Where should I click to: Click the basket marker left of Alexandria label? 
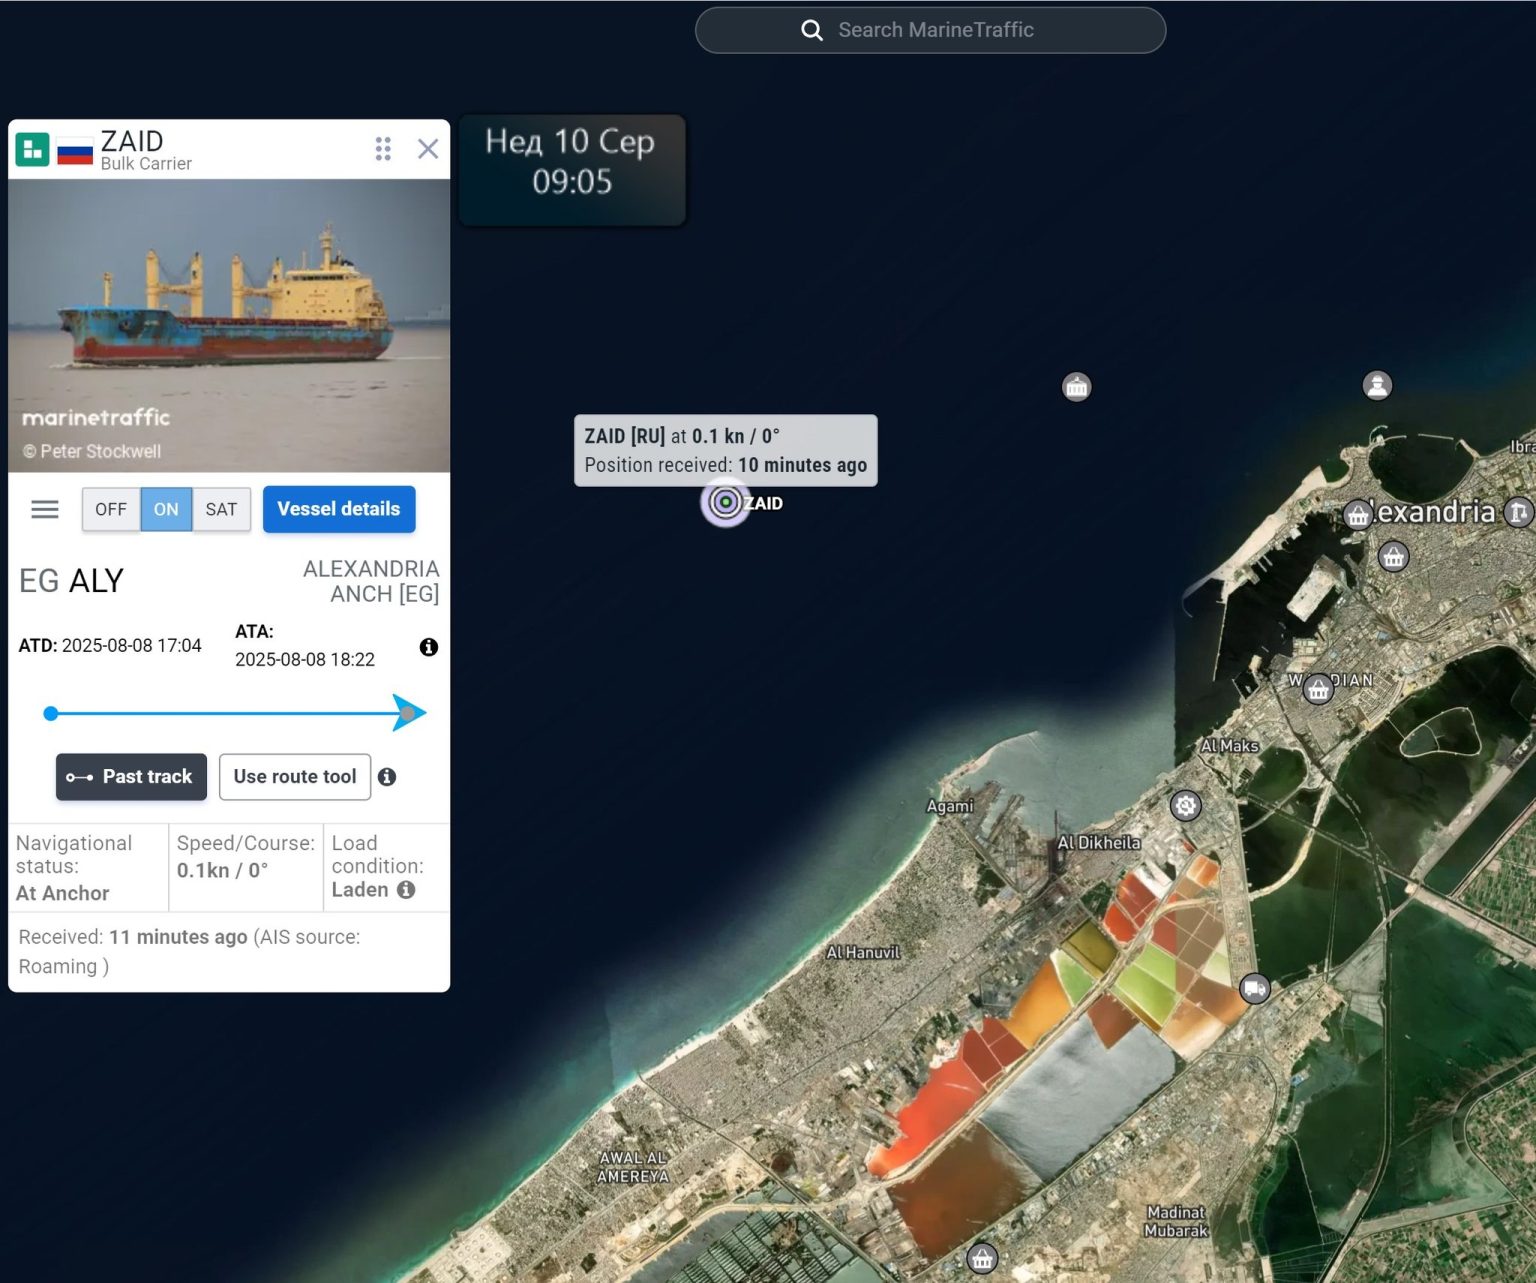(1357, 515)
